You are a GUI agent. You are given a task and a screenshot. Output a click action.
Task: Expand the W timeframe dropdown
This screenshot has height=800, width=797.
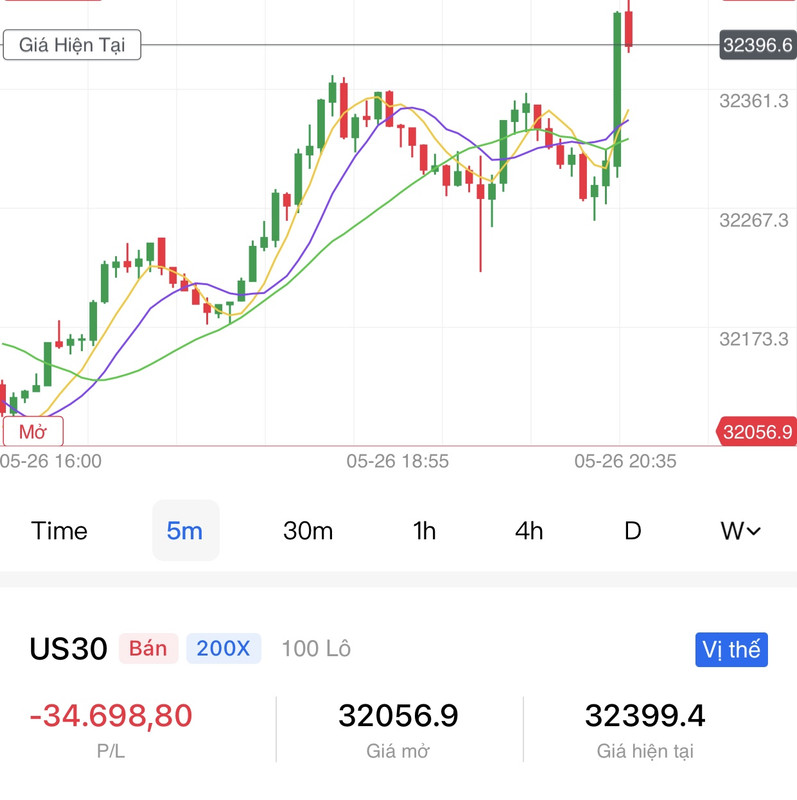[740, 531]
